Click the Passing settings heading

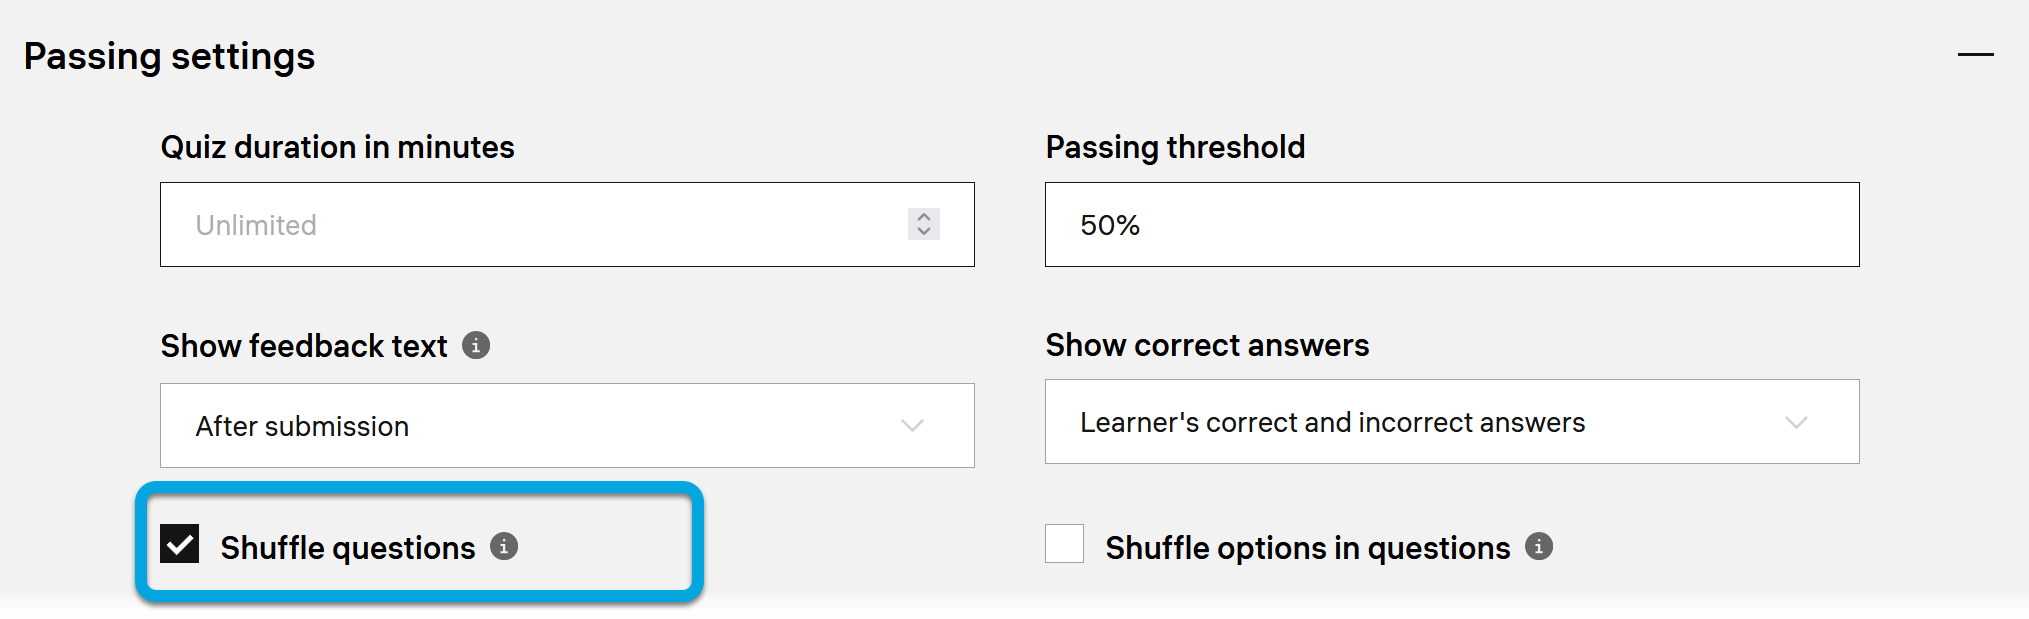click(169, 56)
